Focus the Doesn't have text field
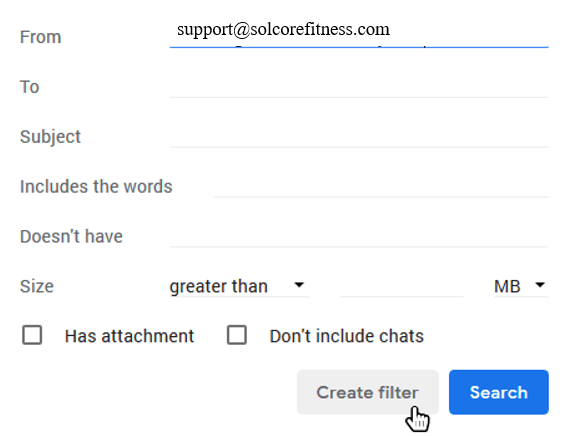 [x=359, y=236]
